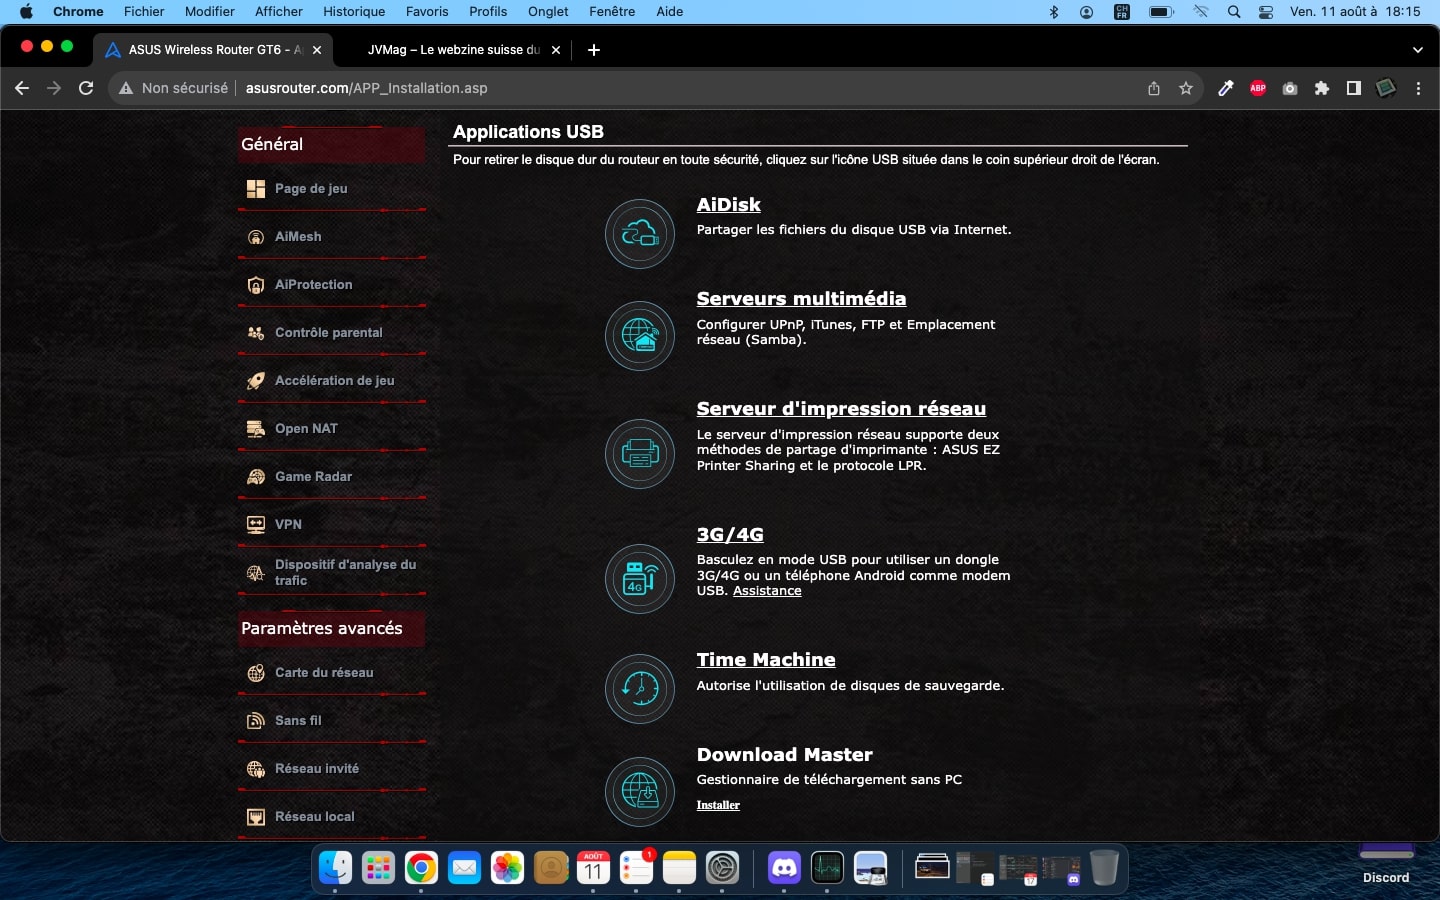Click the browser forward arrow
Viewport: 1440px width, 900px height.
point(54,88)
